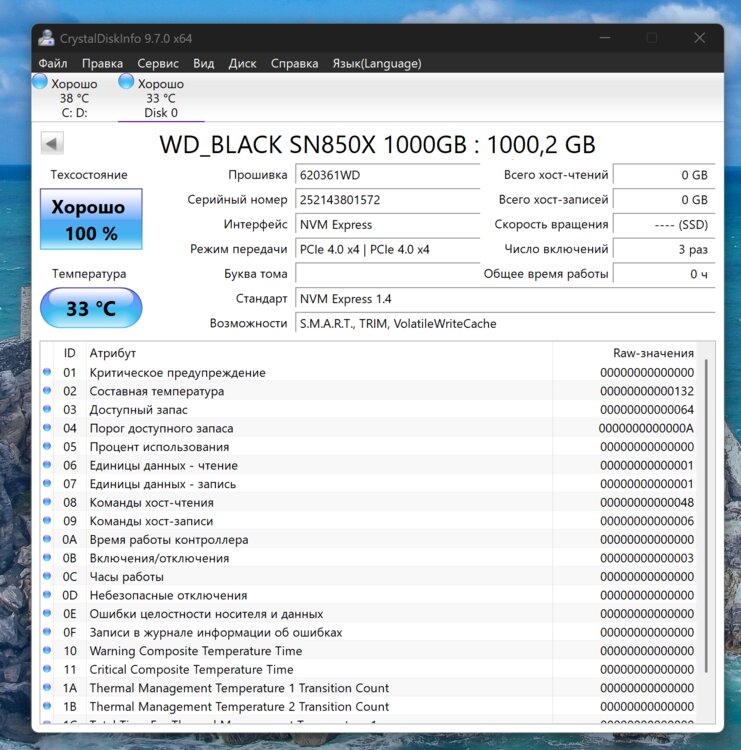Viewport: 741px width, 750px height.
Task: Select the Disk 0 status orb
Action: click(127, 83)
